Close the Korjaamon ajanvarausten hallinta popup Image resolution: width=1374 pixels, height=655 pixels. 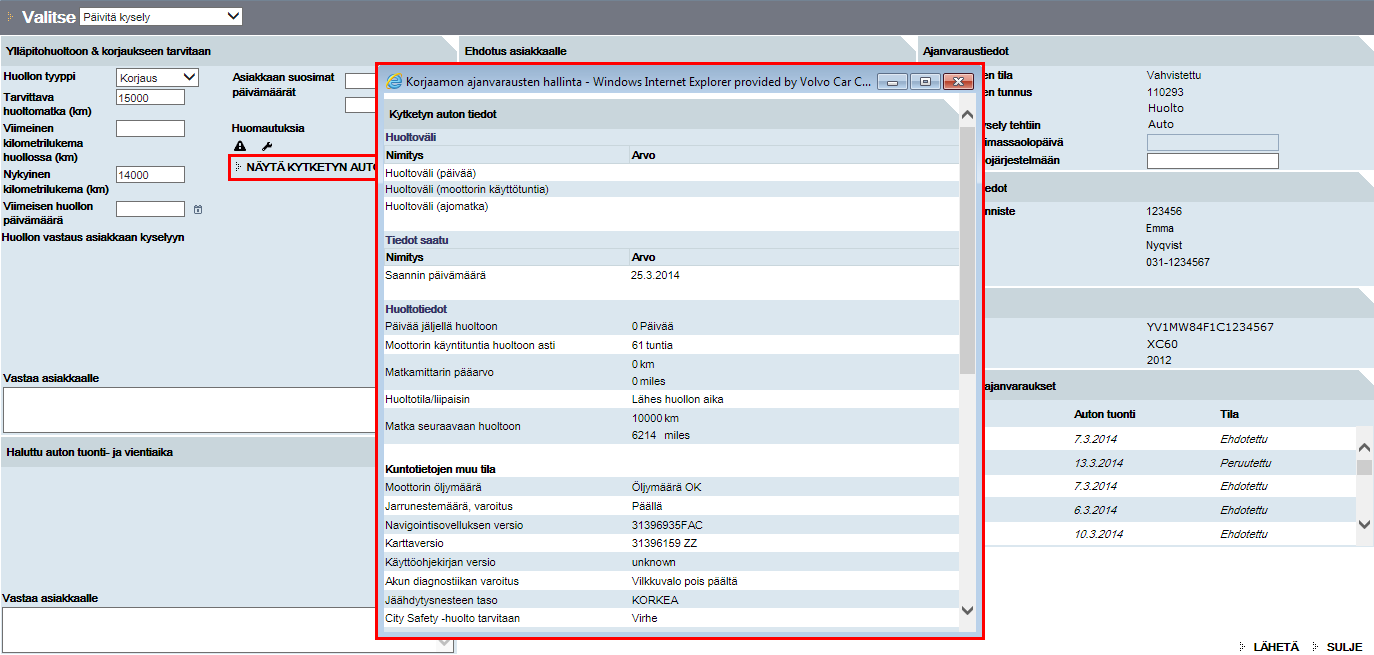(x=958, y=81)
